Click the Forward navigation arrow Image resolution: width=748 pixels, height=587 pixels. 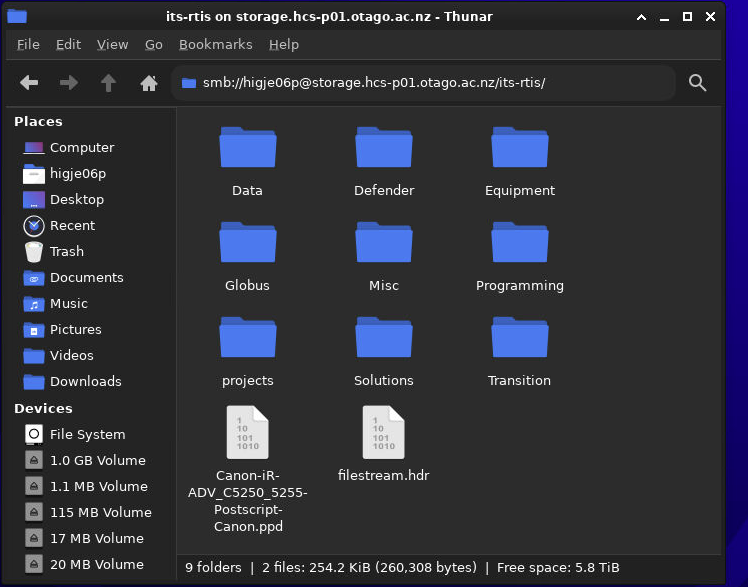pos(69,83)
